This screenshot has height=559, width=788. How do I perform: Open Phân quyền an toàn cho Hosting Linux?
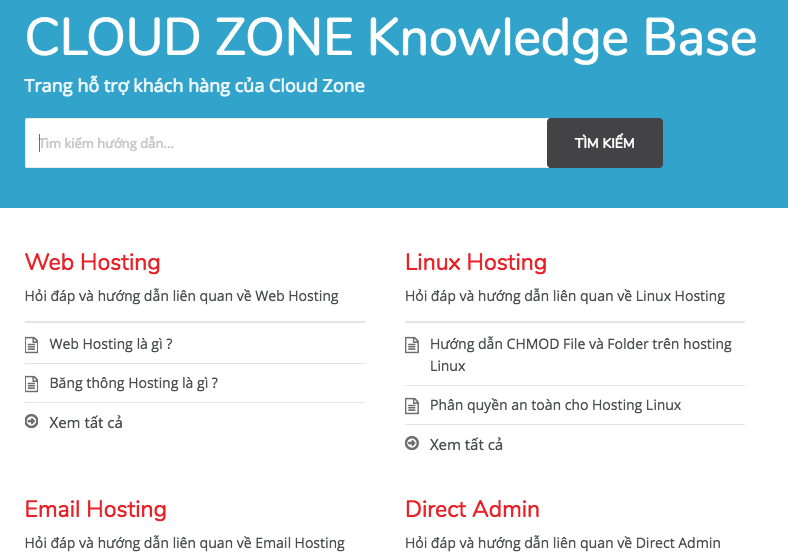click(555, 405)
